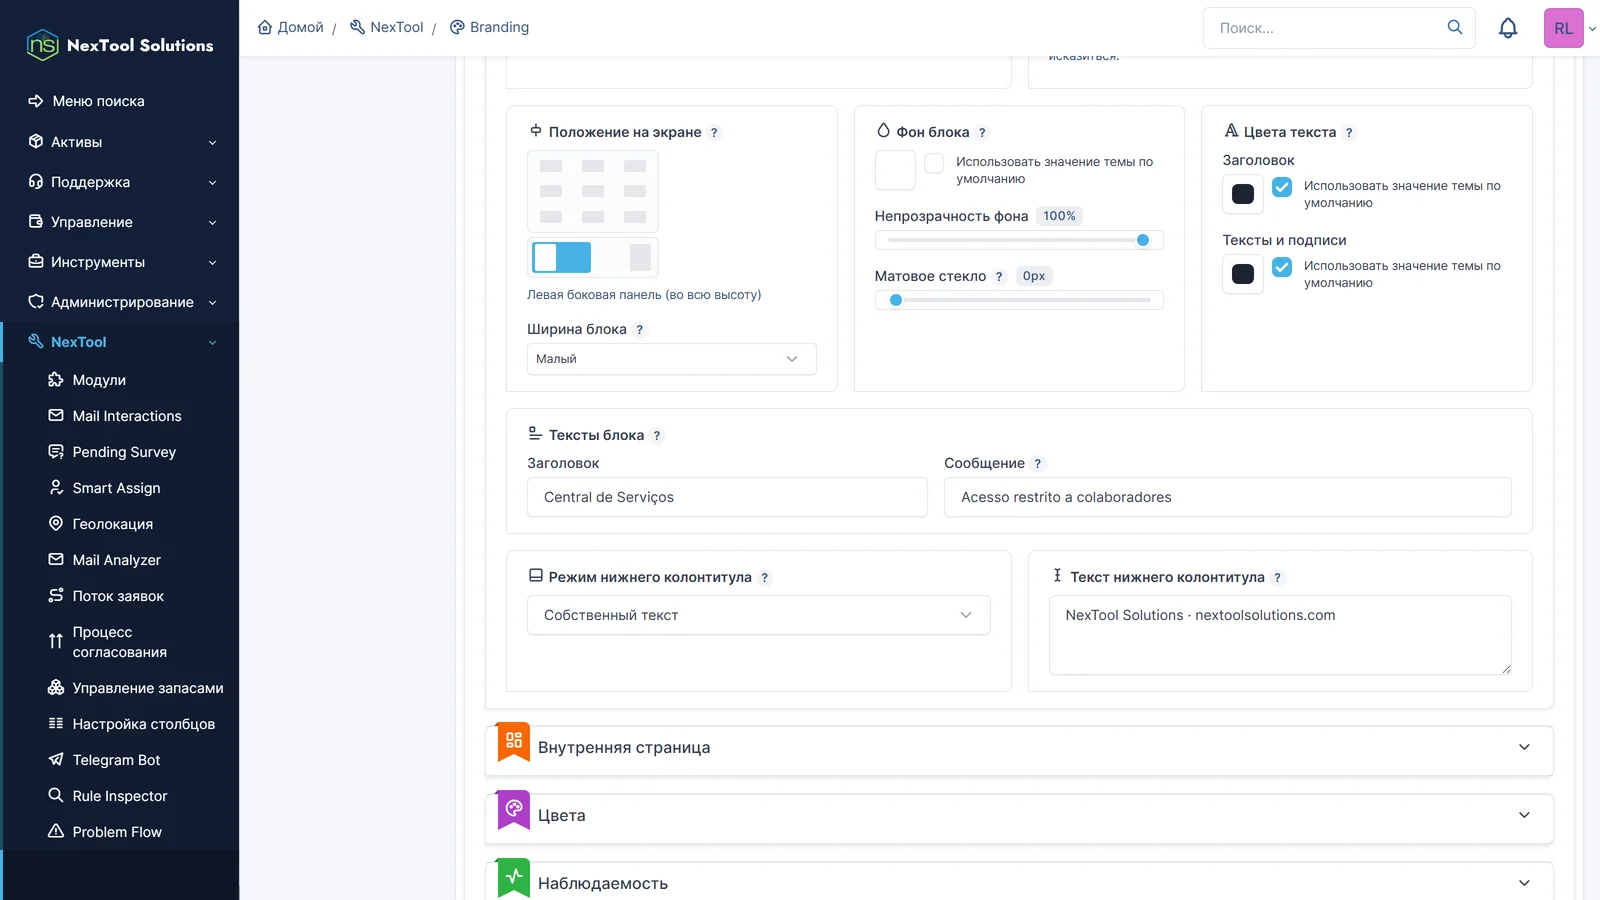Expand the Администрирование menu

pyautogui.click(x=120, y=302)
